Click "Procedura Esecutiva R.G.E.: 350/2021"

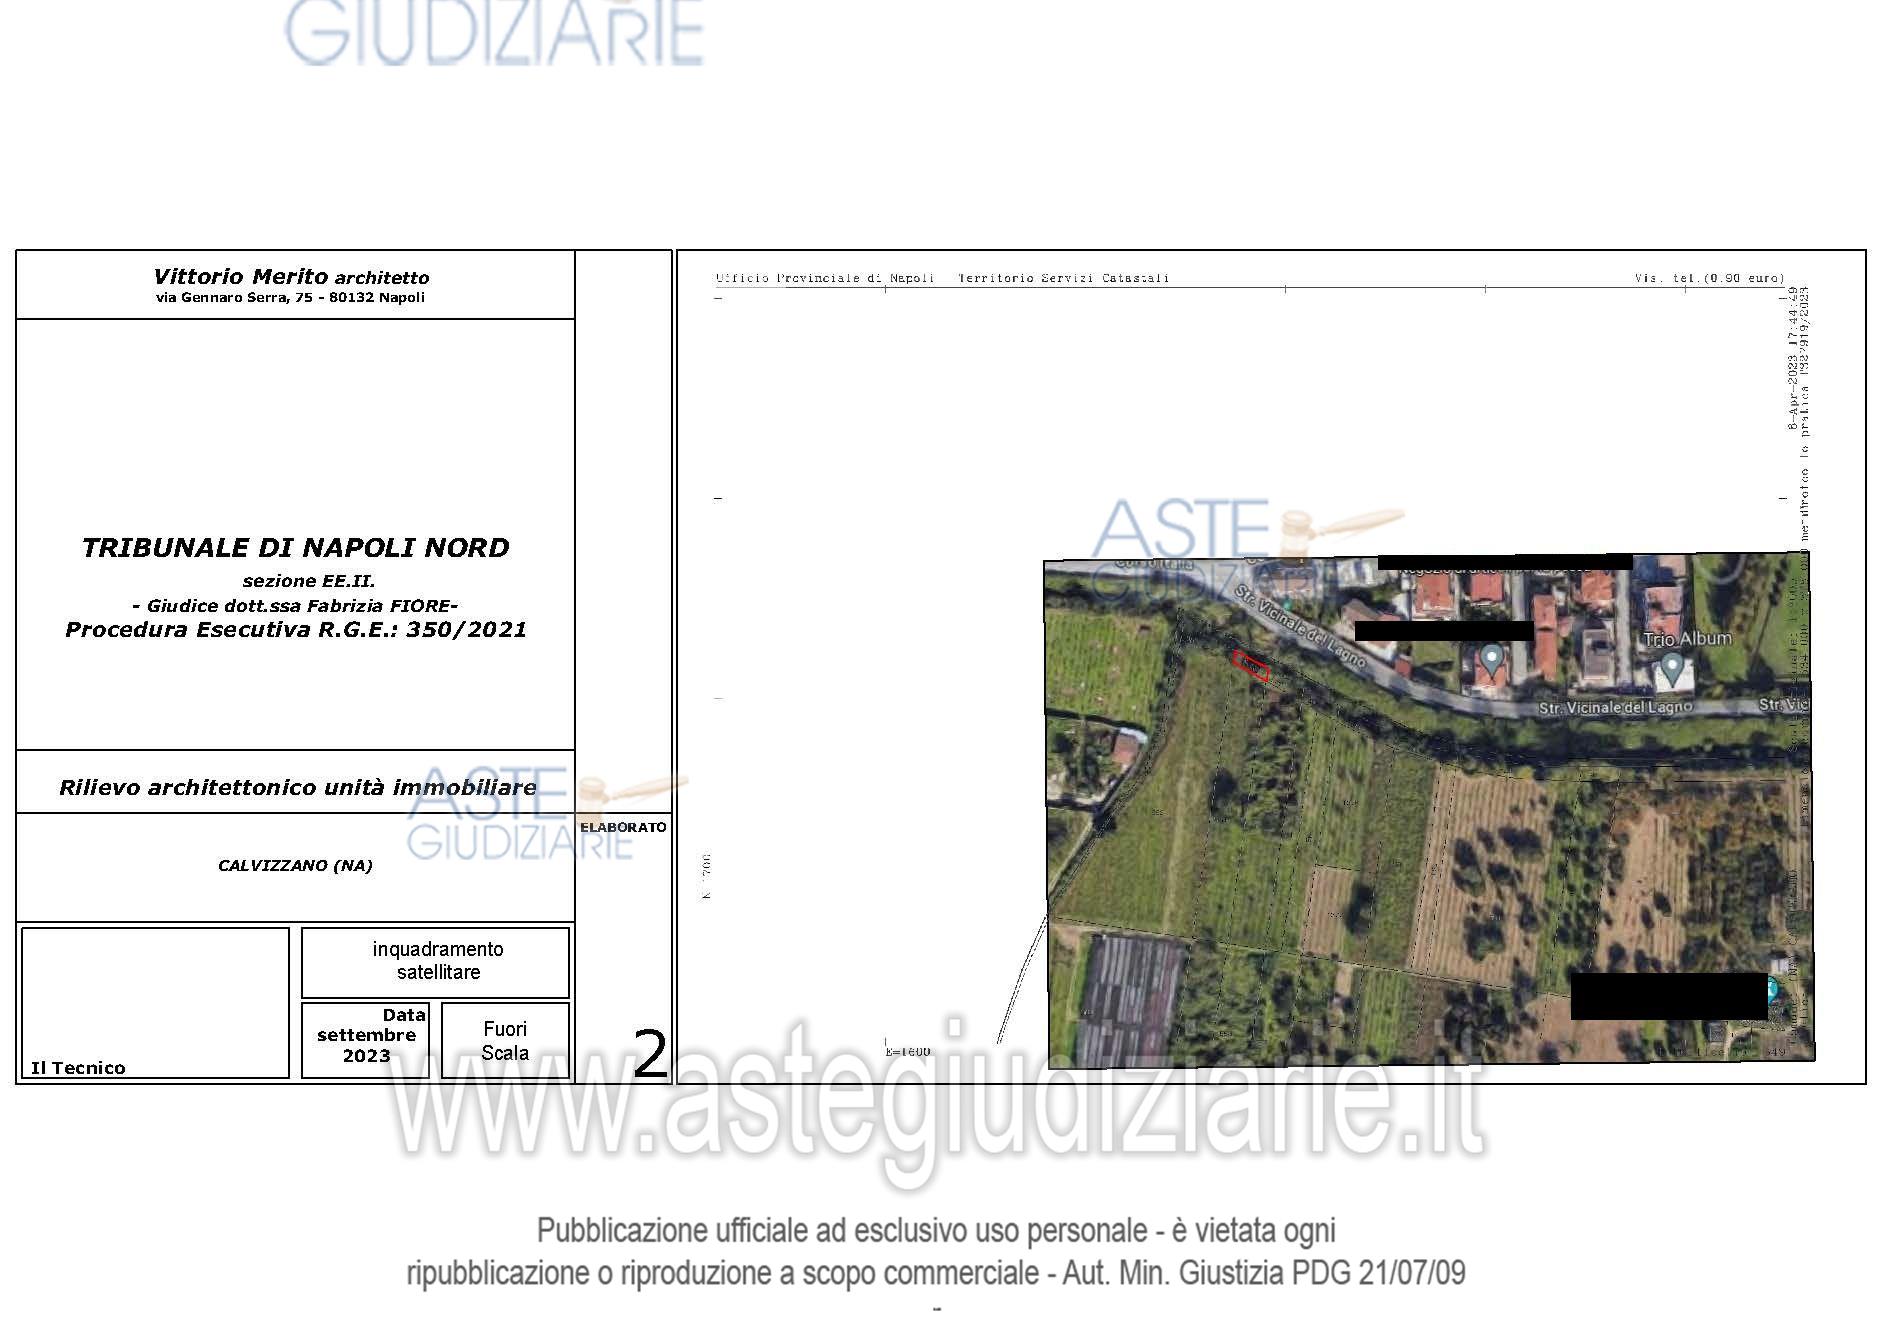pyautogui.click(x=296, y=630)
